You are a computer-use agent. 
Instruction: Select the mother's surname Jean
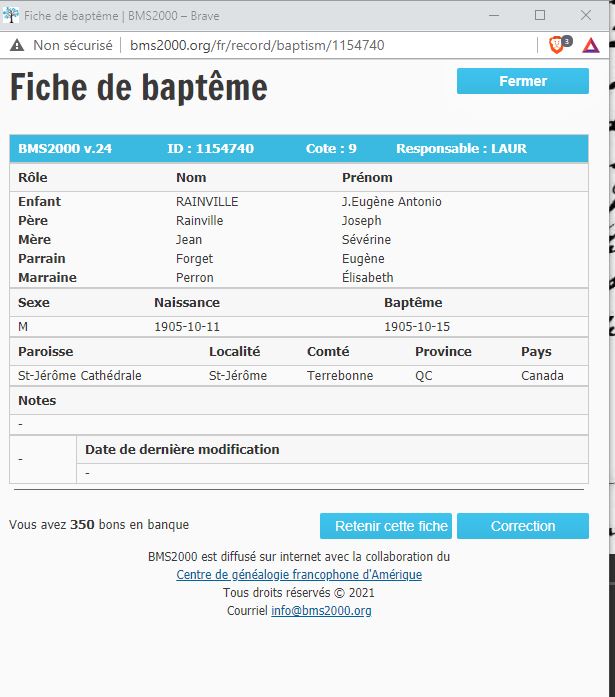(x=189, y=240)
